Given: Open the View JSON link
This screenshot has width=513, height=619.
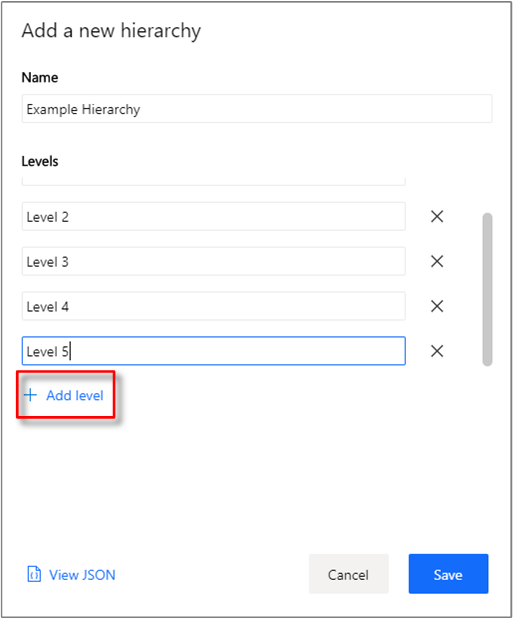Looking at the screenshot, I should (x=82, y=575).
